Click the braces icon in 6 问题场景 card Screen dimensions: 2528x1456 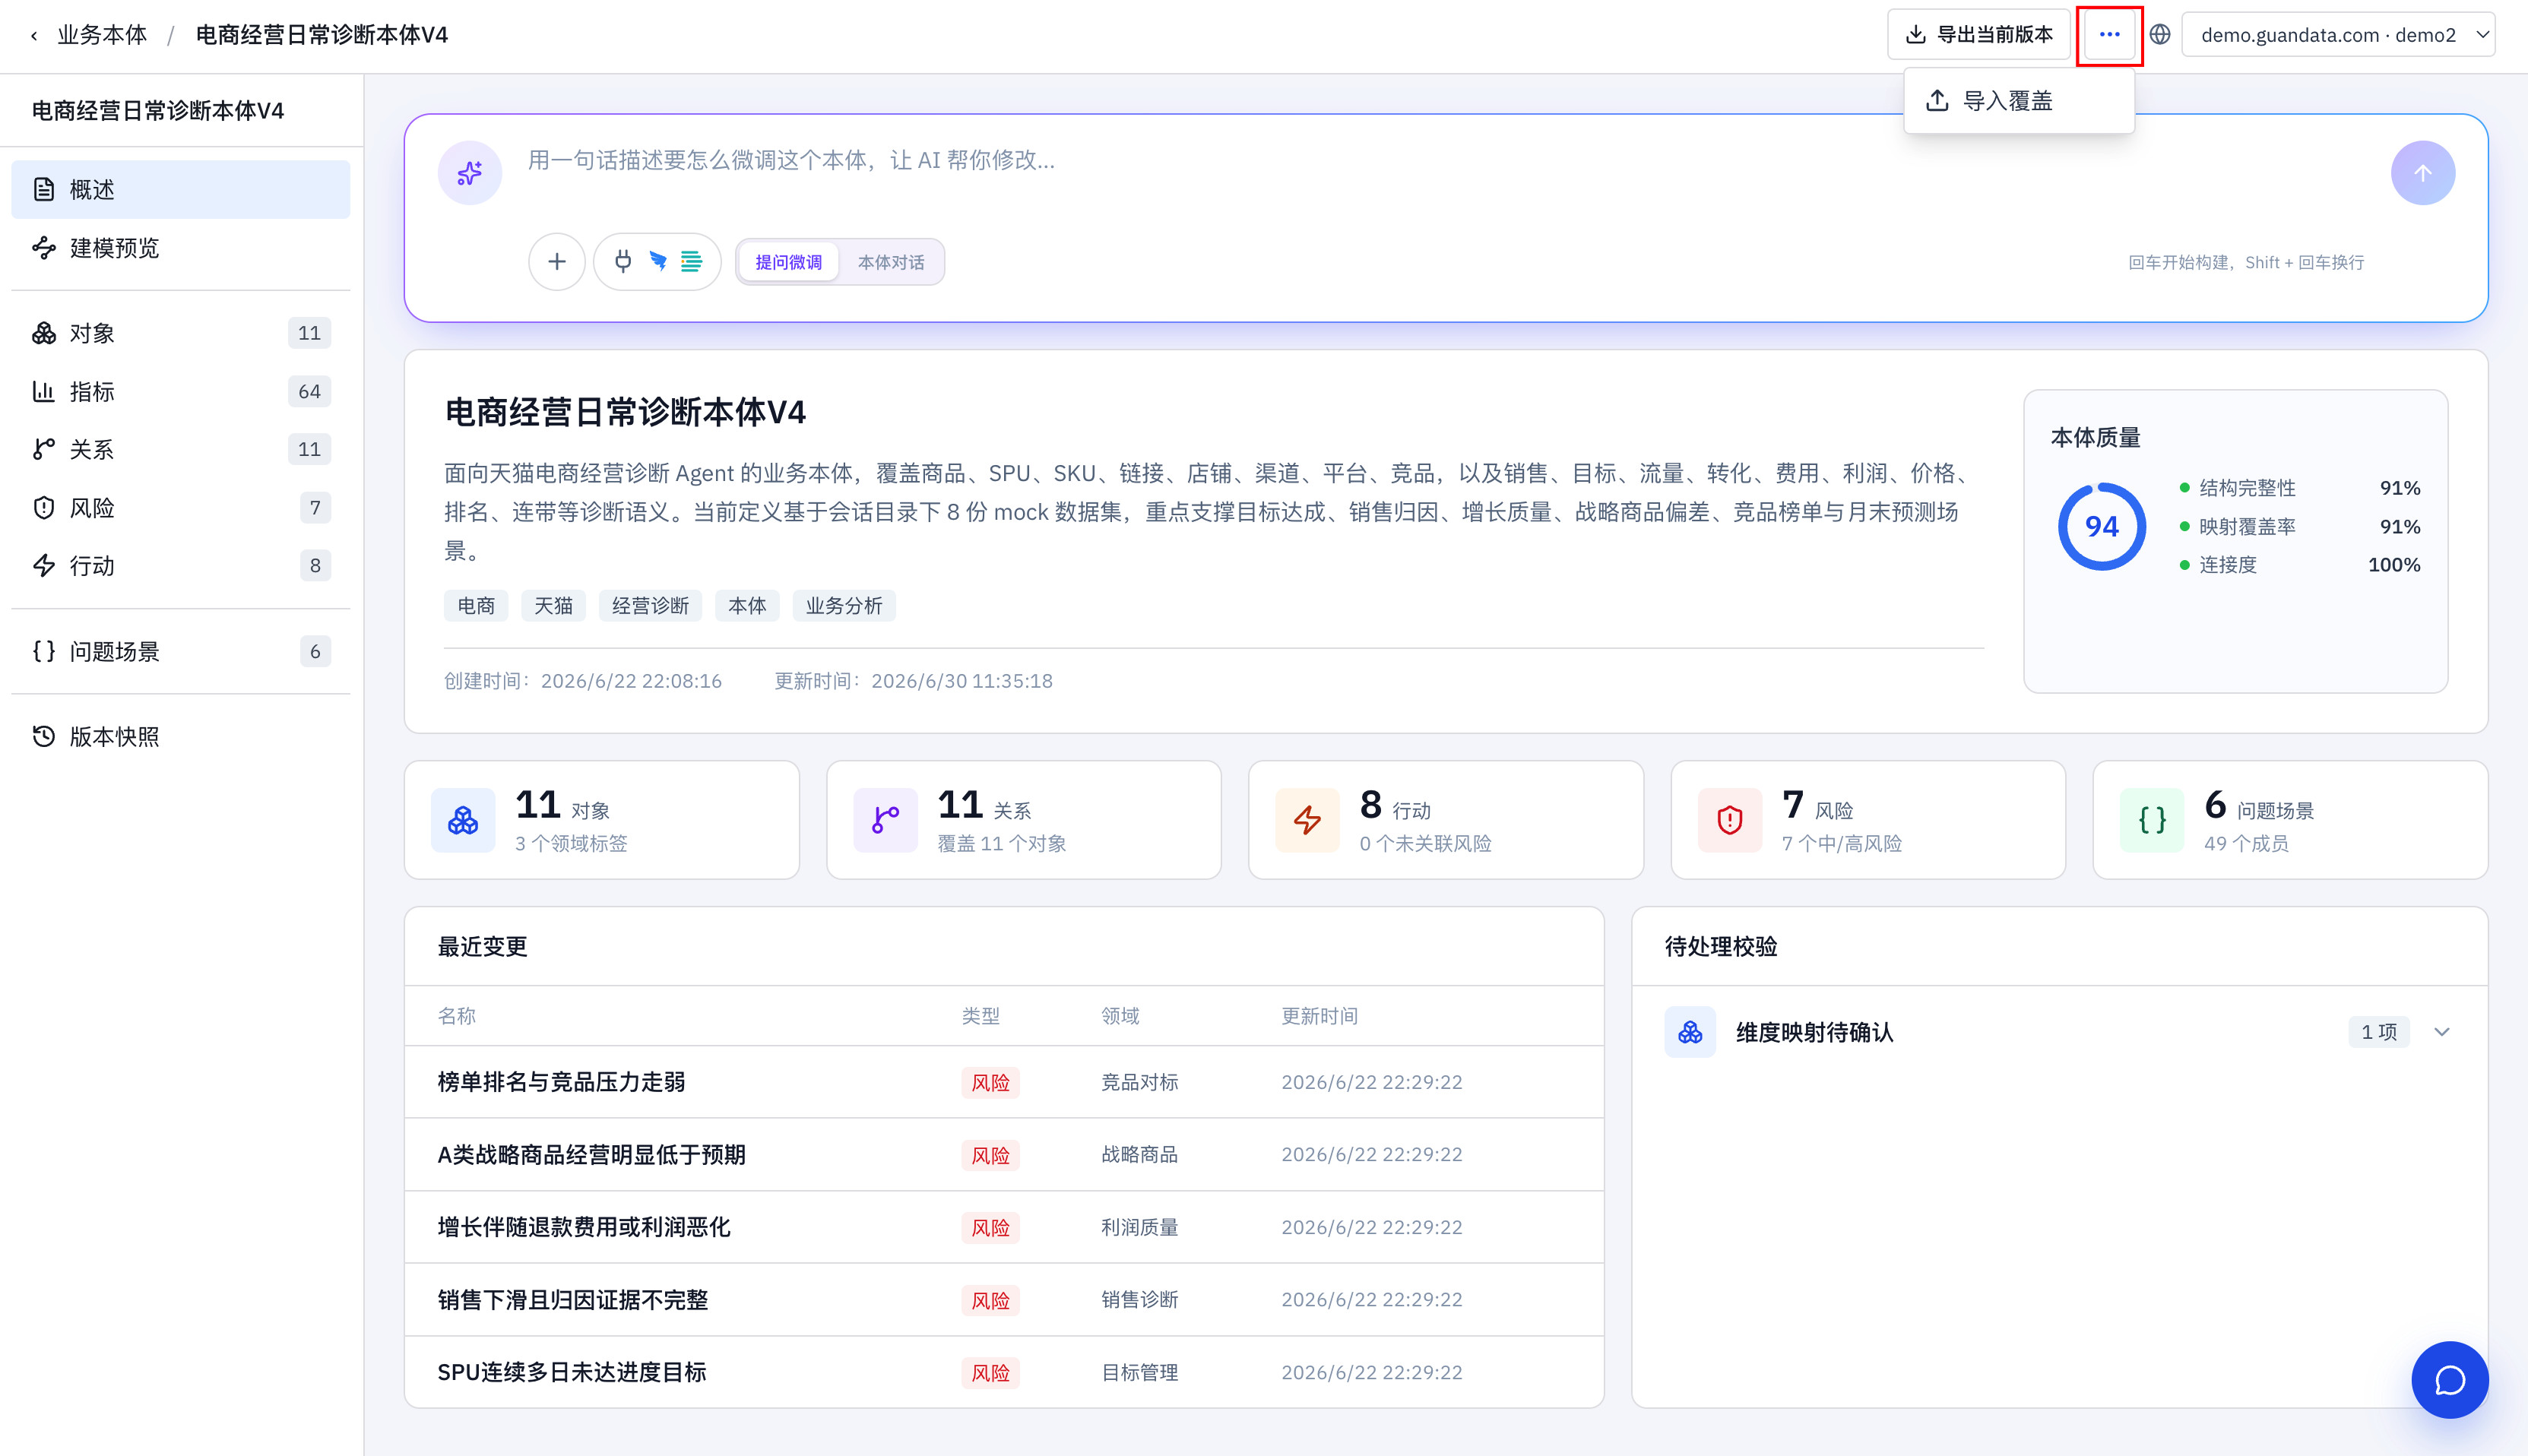click(2152, 820)
